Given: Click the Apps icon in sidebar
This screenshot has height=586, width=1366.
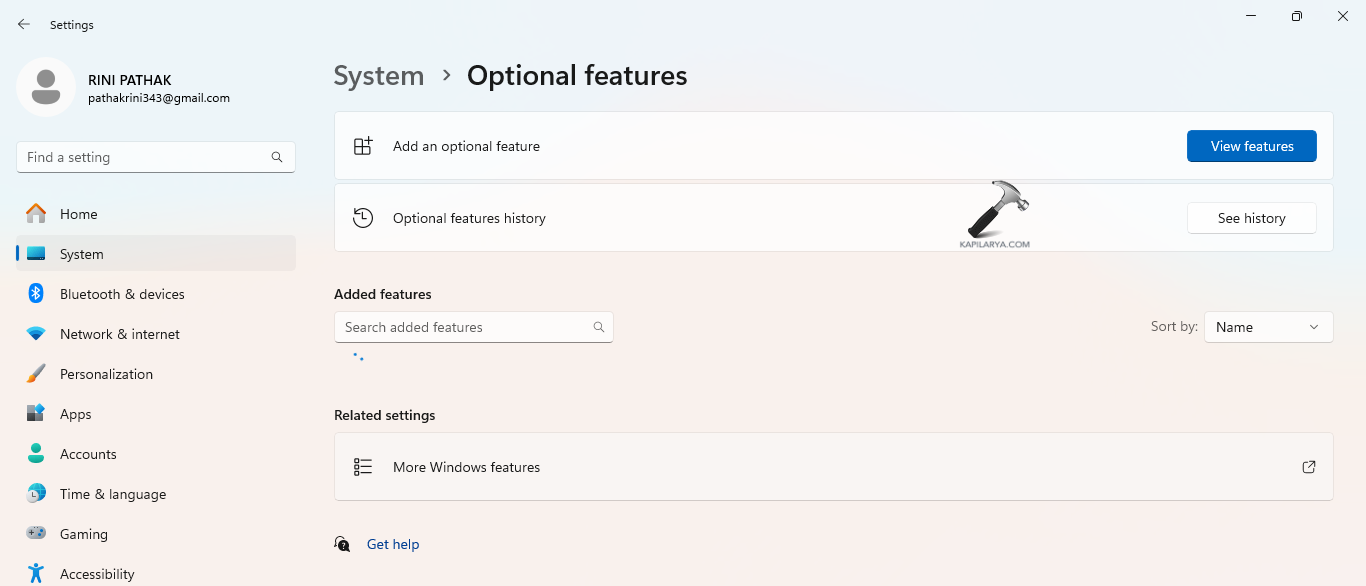Looking at the screenshot, I should [x=36, y=414].
